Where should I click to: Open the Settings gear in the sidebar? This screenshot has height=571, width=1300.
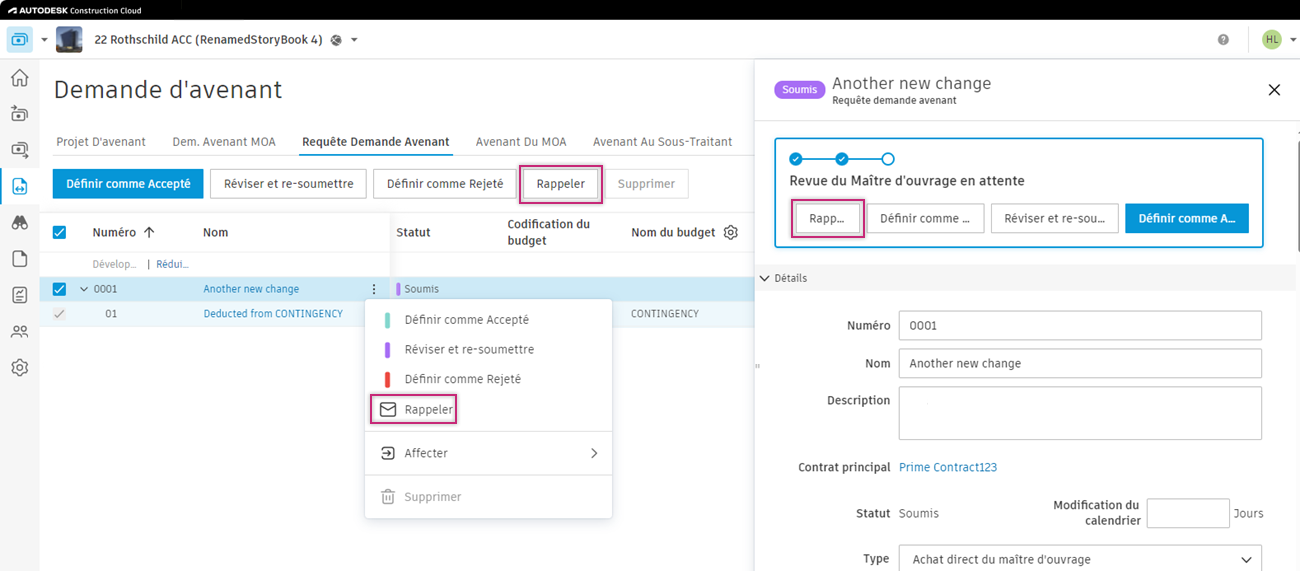[x=19, y=367]
